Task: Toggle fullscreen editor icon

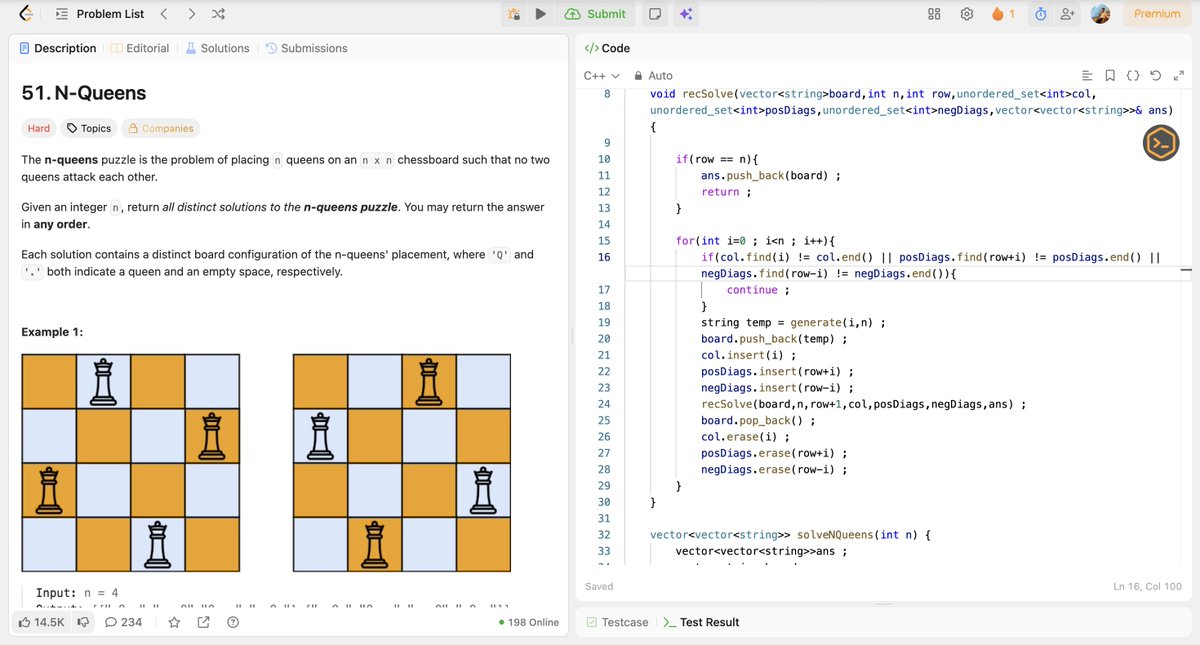Action: click(1177, 76)
